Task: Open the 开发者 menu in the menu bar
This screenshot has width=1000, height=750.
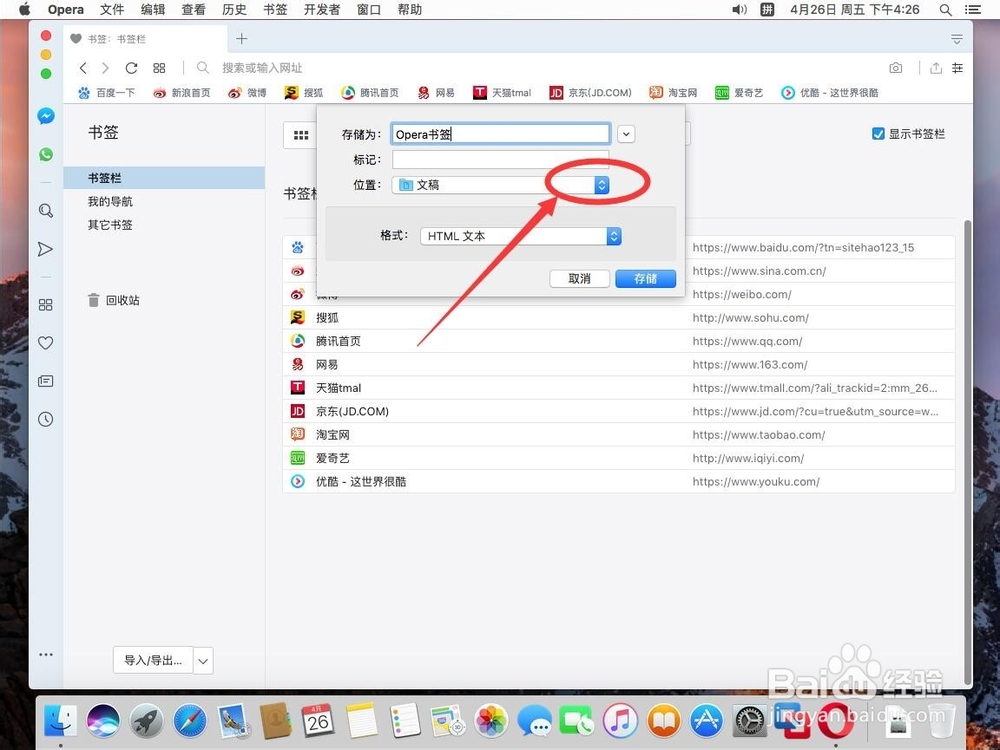Action: pos(321,10)
